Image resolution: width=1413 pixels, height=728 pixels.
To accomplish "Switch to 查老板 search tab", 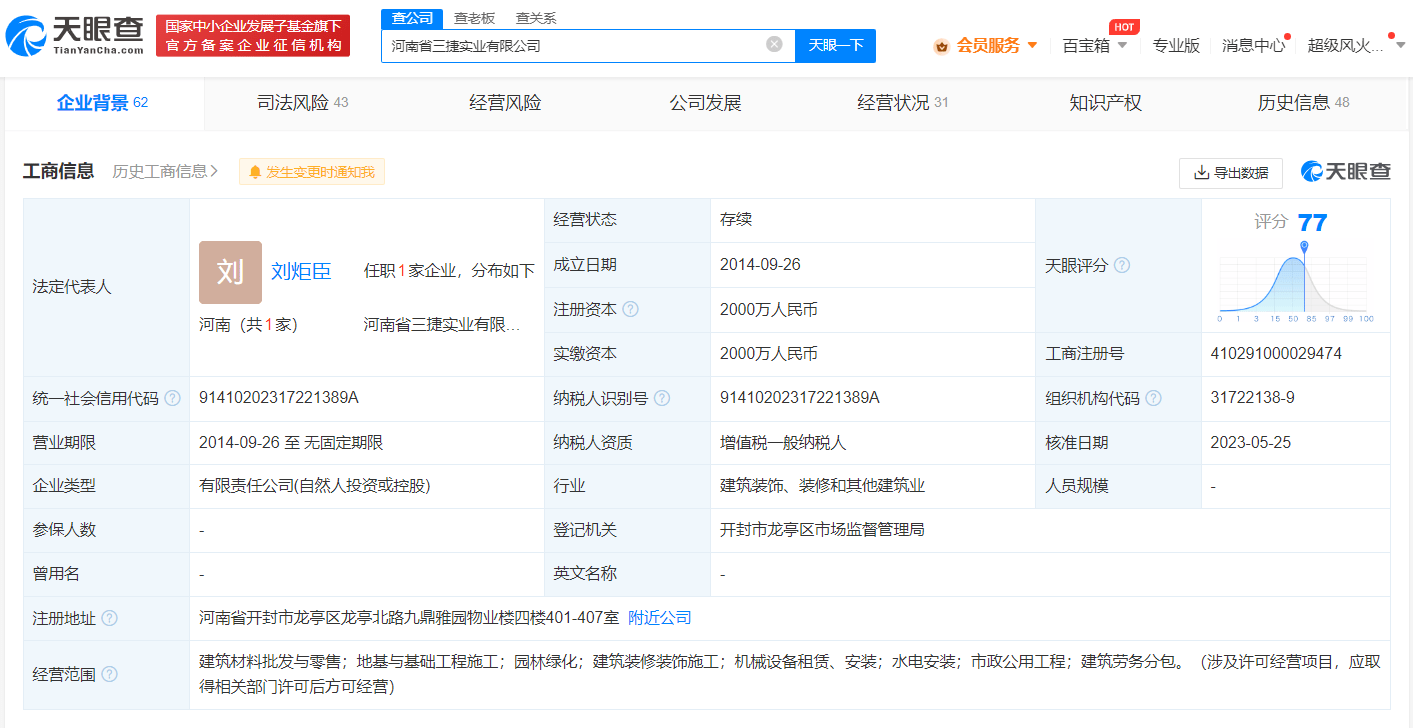I will [474, 18].
